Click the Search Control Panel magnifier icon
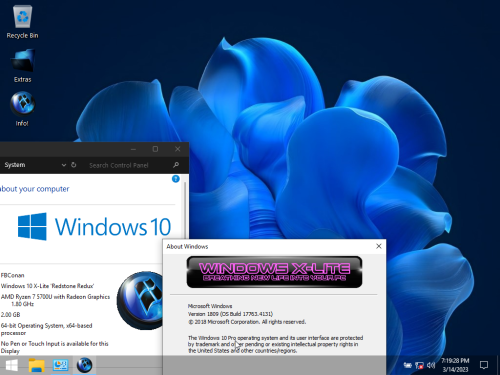500x375 pixels. [176, 165]
